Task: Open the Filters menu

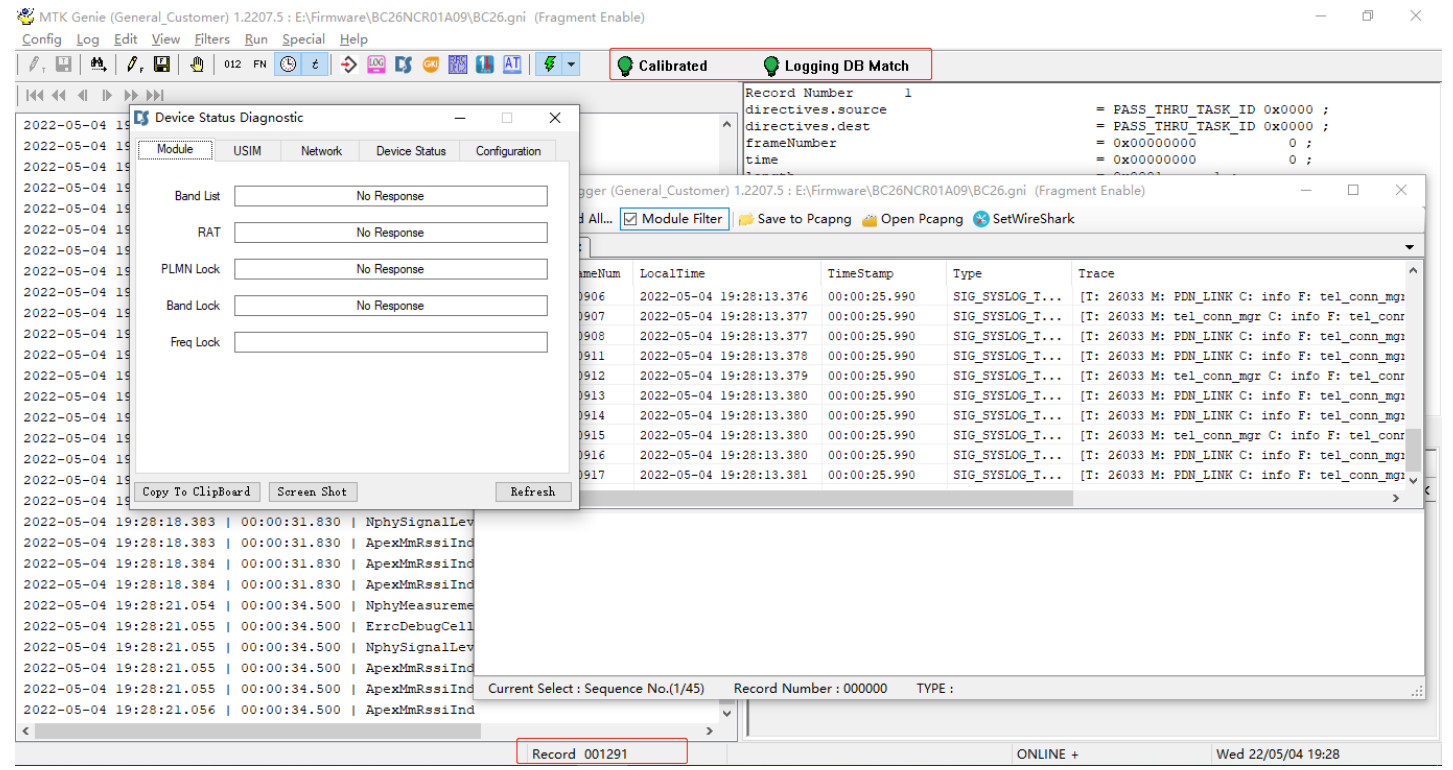Action: [212, 39]
